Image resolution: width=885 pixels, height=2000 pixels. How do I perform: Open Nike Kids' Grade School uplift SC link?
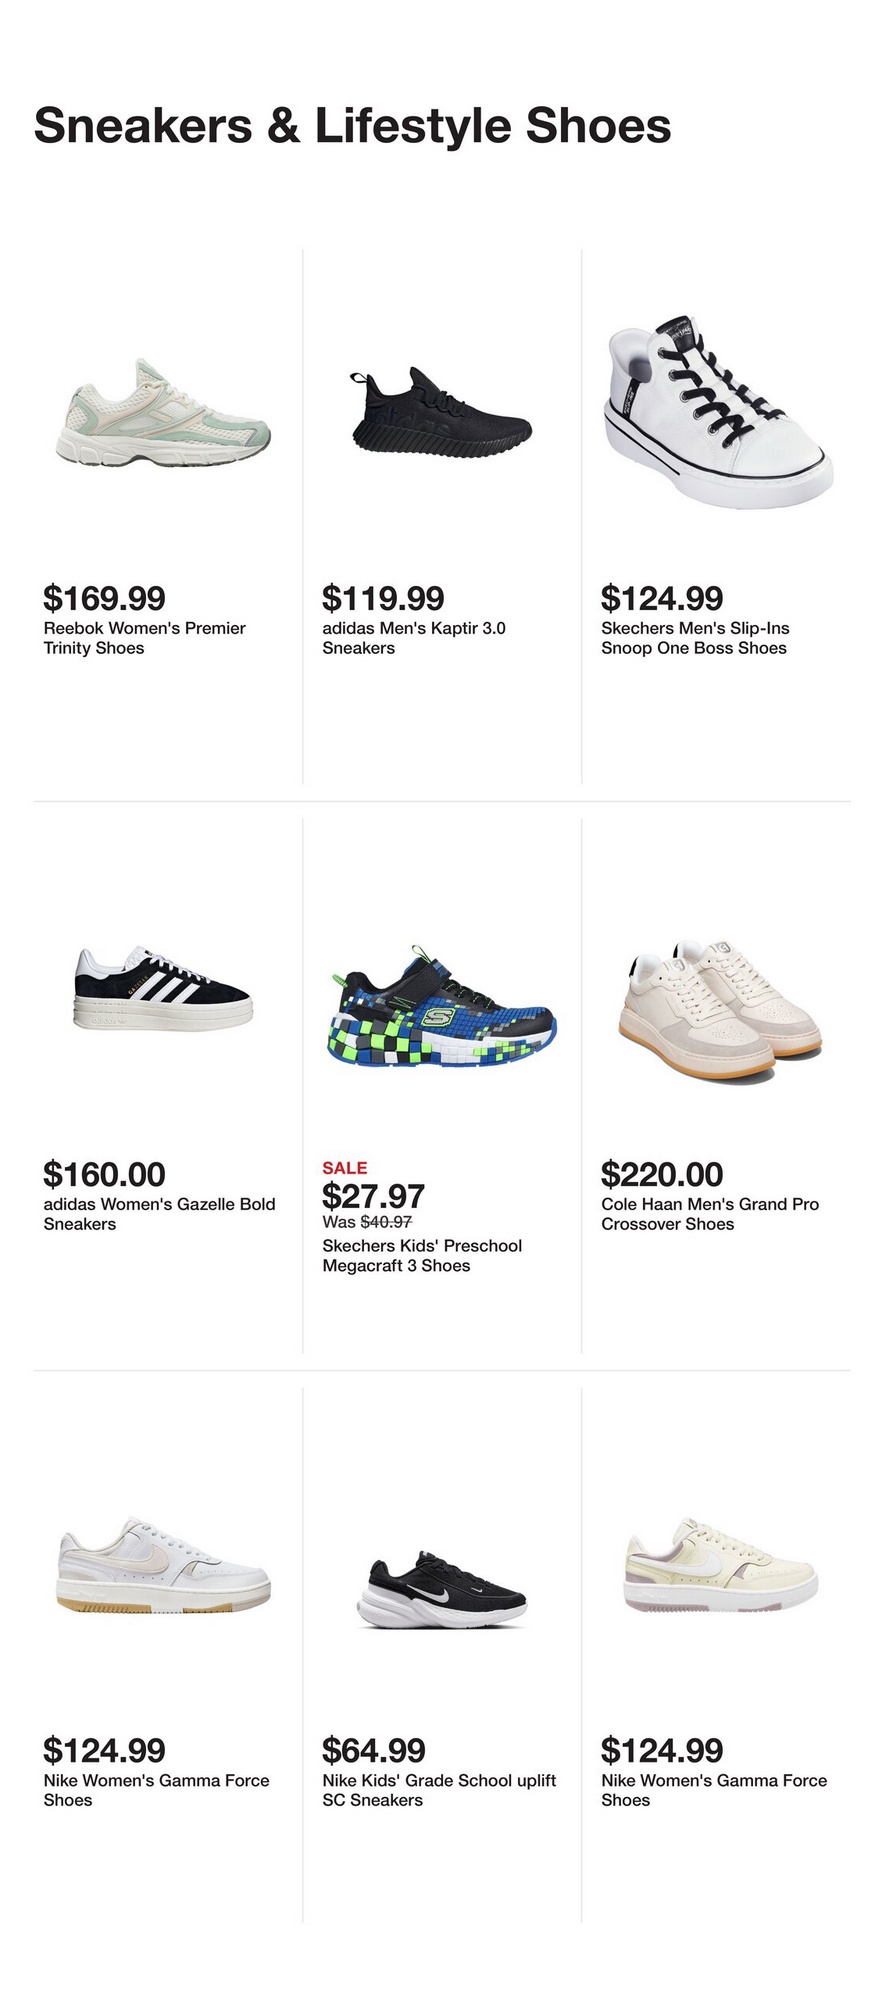(x=438, y=1790)
